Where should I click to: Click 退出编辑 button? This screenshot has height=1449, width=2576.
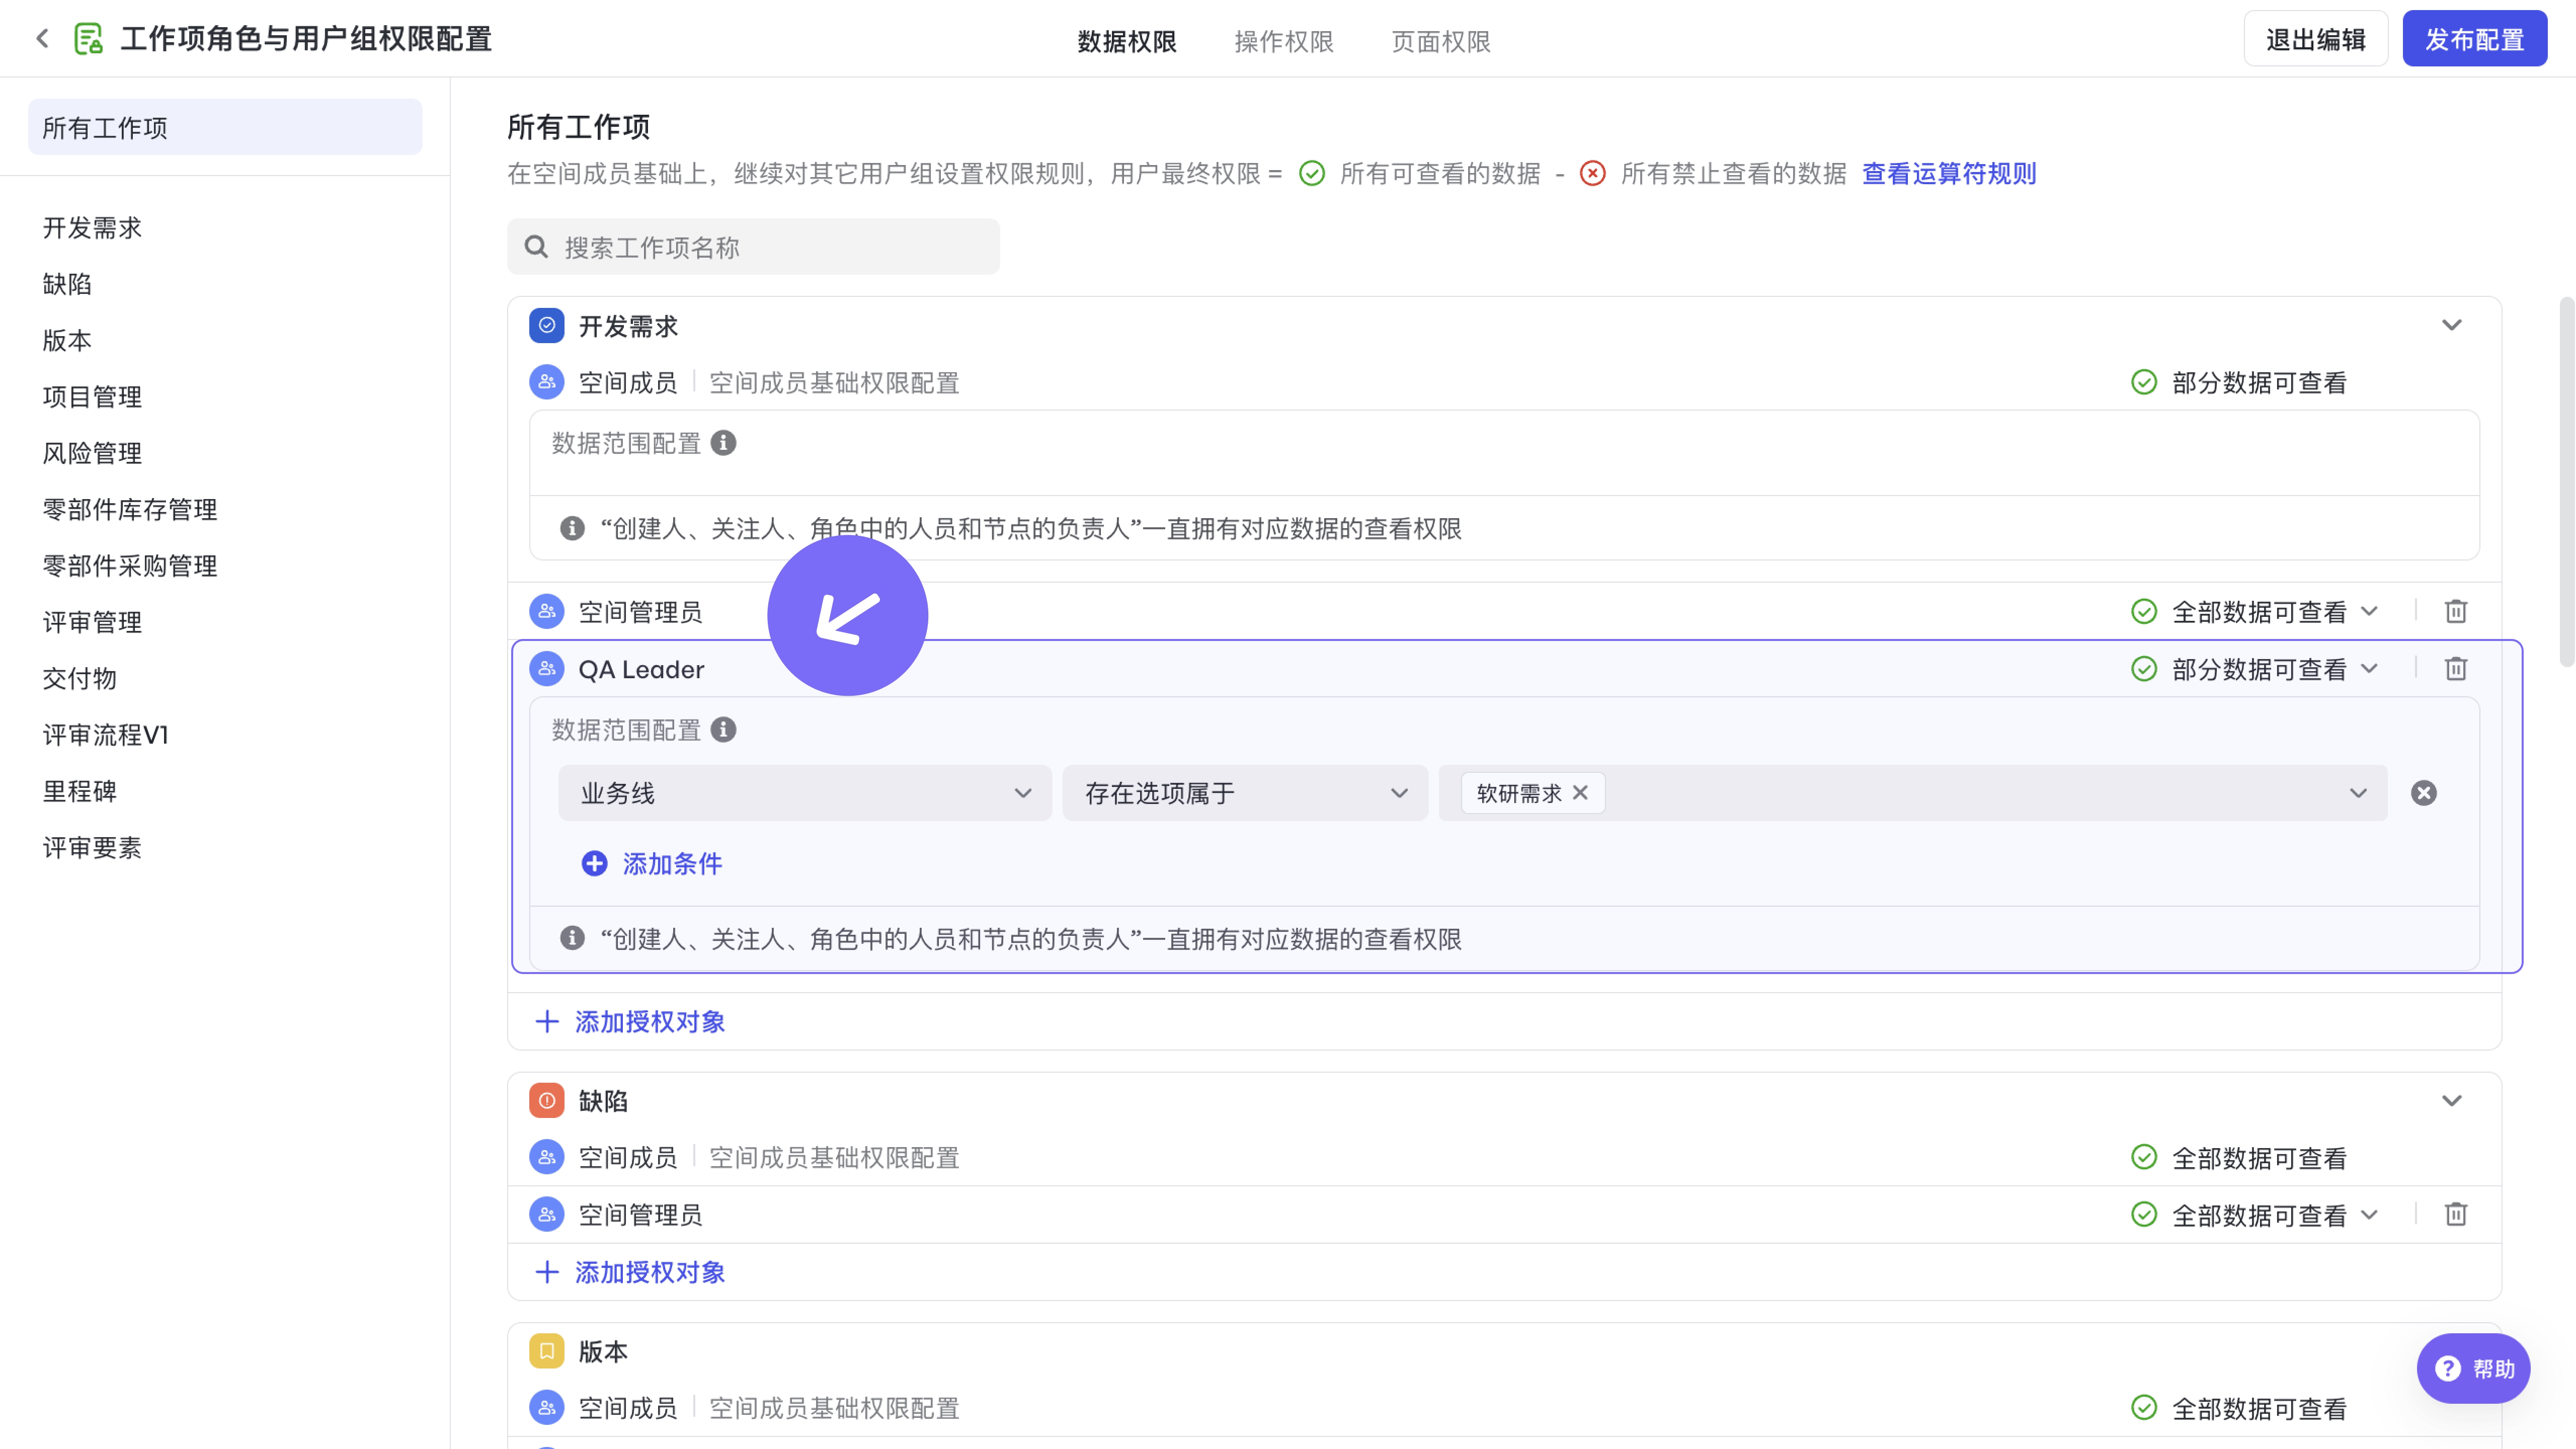click(x=2315, y=39)
